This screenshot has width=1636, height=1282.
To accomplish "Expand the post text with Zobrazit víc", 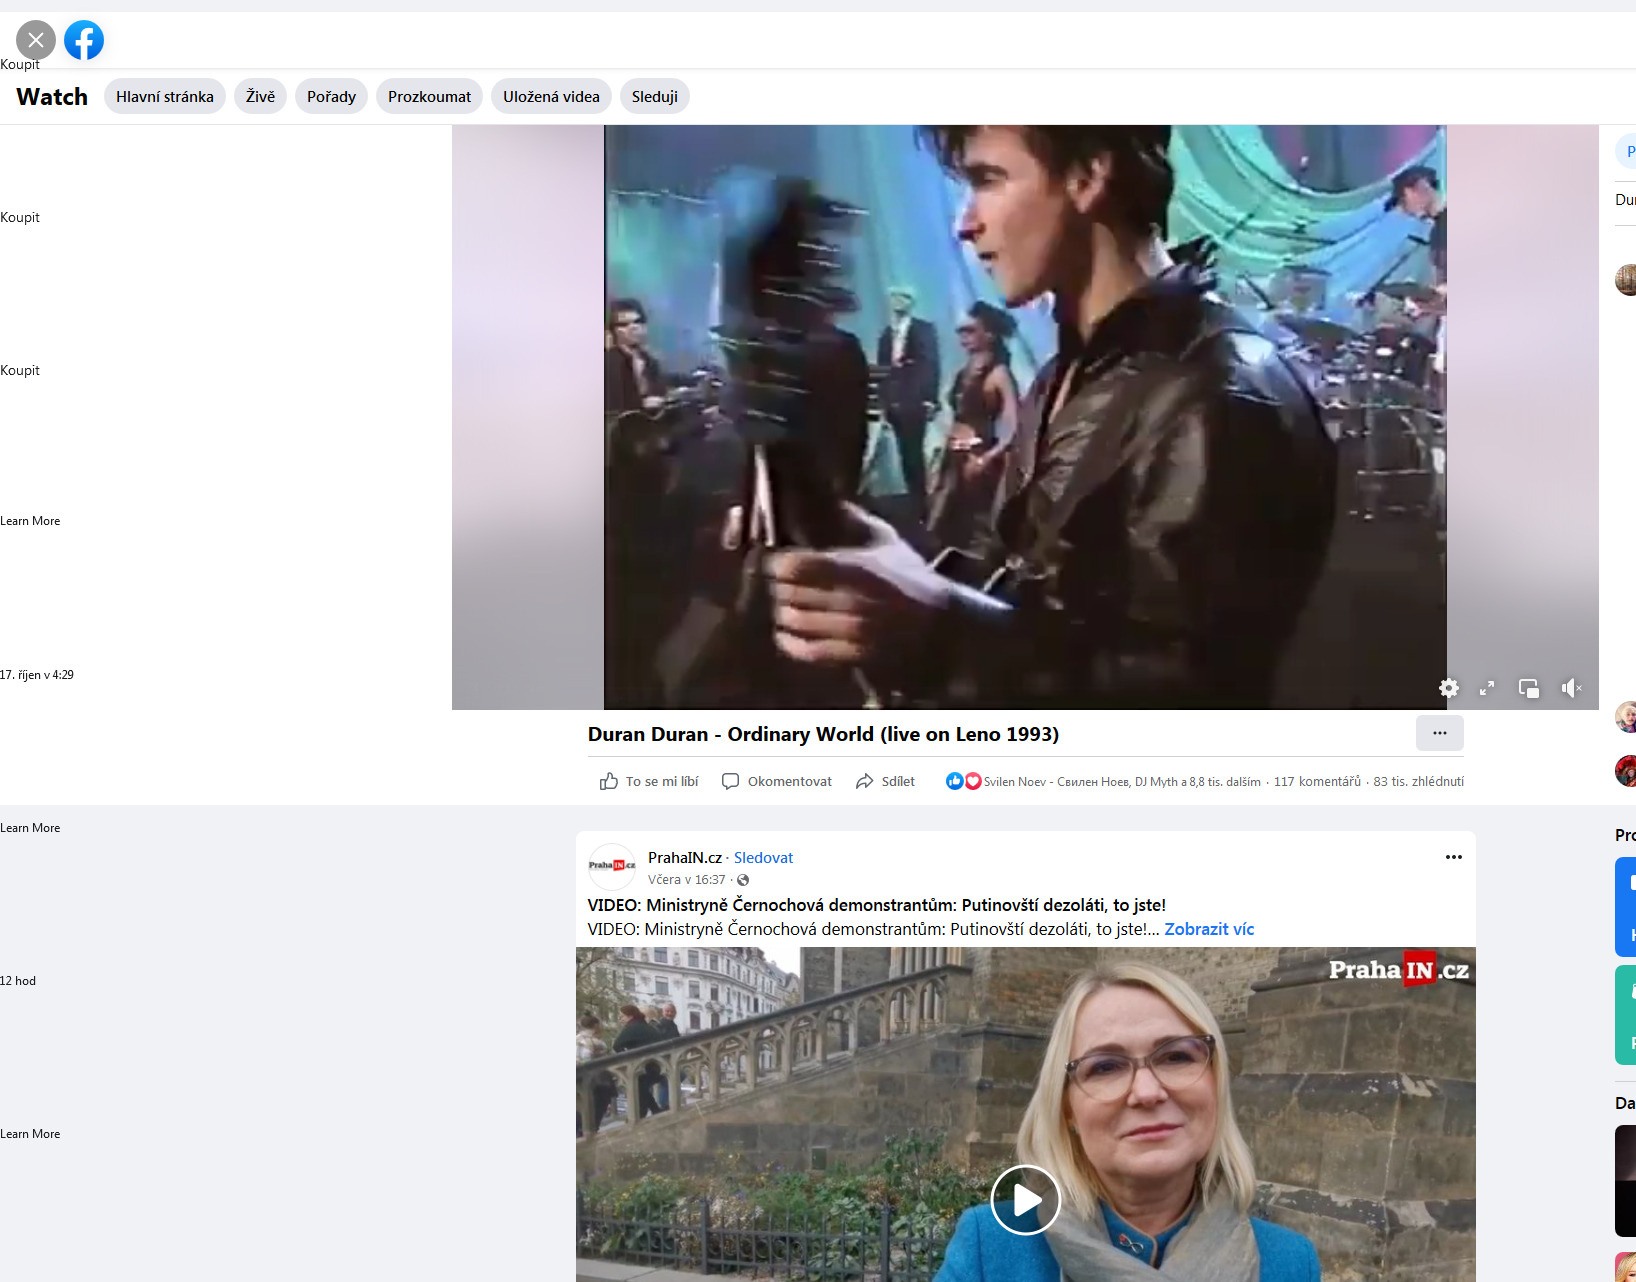I will (1209, 929).
